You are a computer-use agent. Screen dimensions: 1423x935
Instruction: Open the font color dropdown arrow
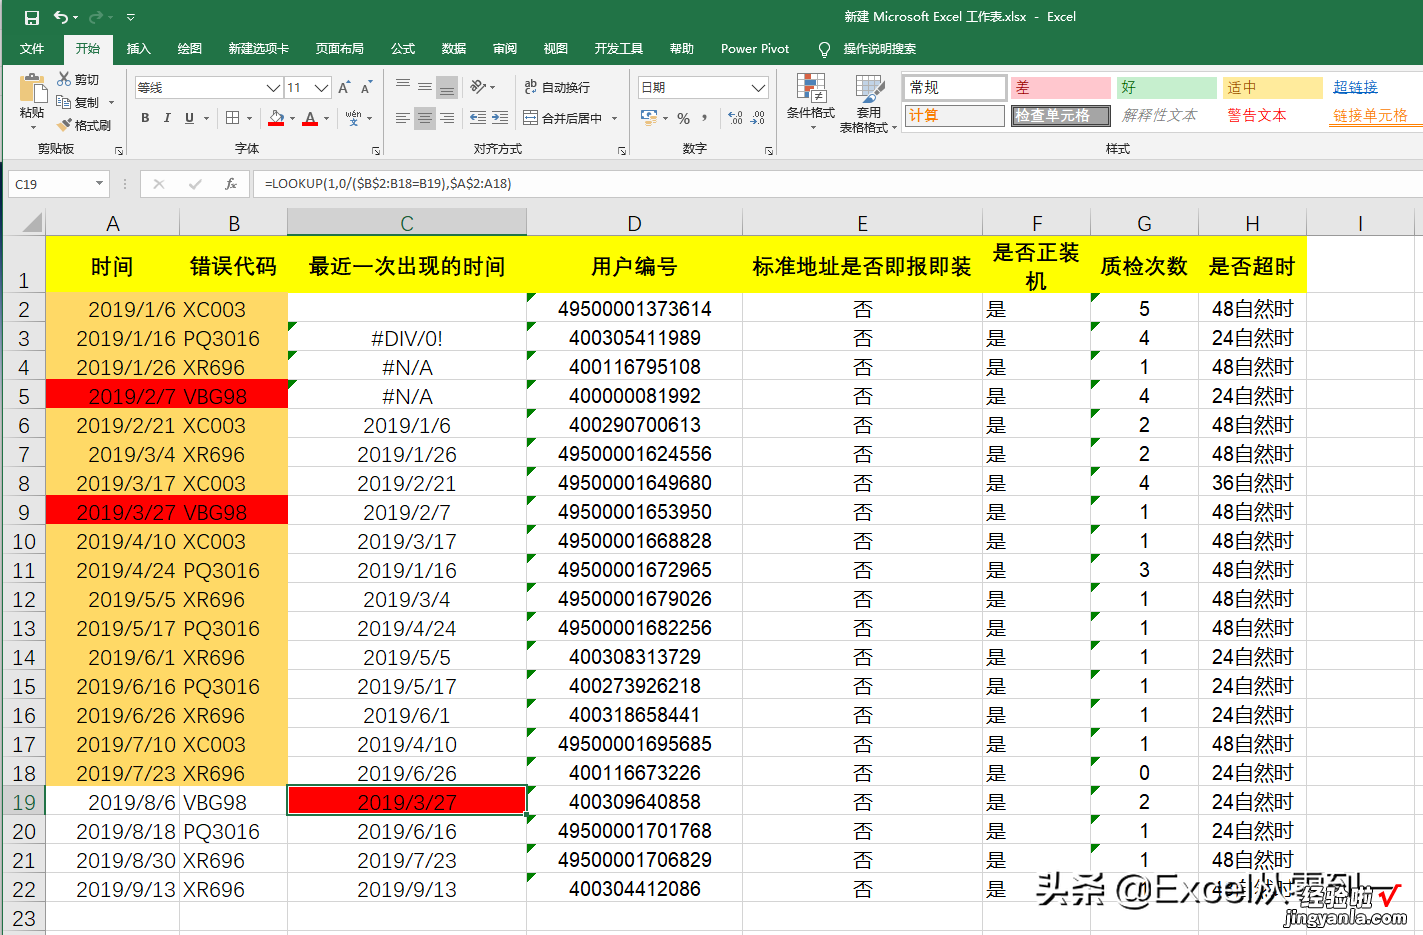tap(327, 118)
